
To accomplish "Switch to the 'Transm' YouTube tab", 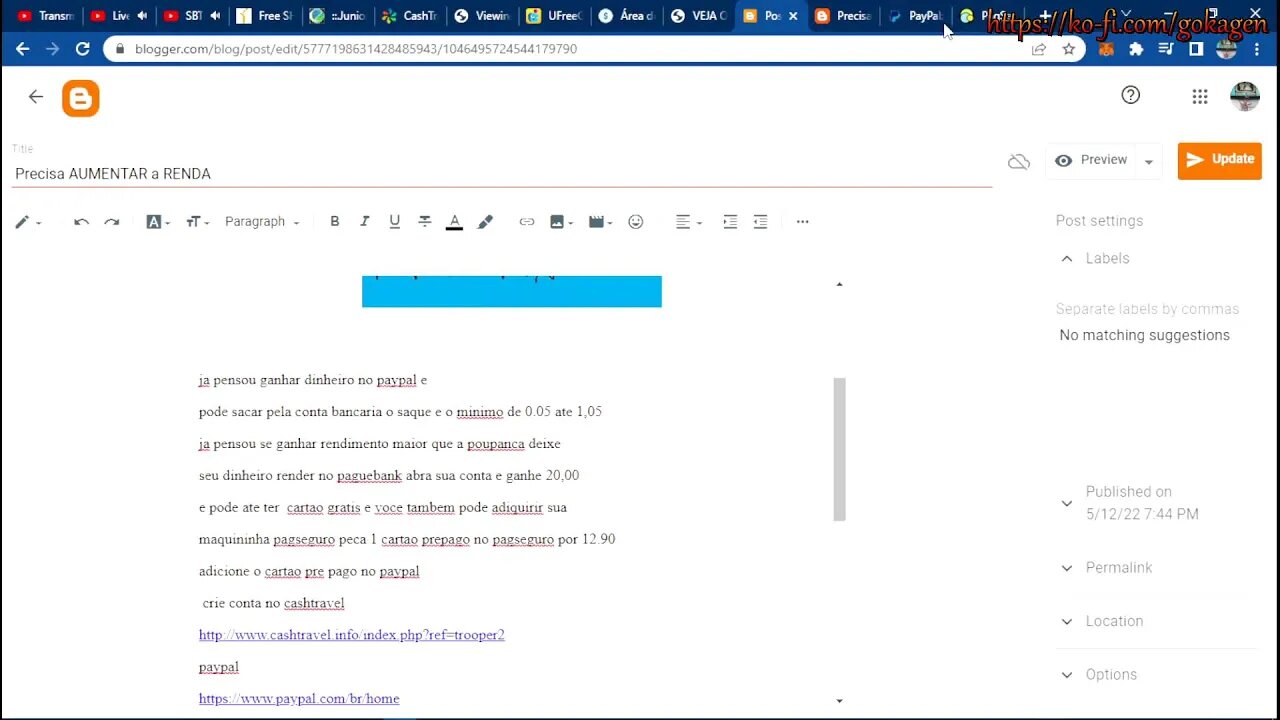I will pos(46,16).
